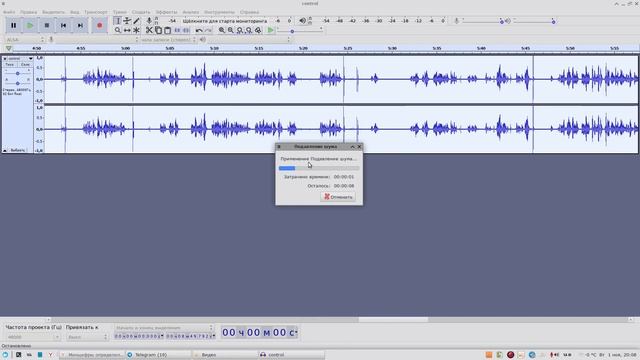The height and width of the screenshot is (360, 640).
Task: Click the noise reduction progress bar
Action: click(x=319, y=168)
